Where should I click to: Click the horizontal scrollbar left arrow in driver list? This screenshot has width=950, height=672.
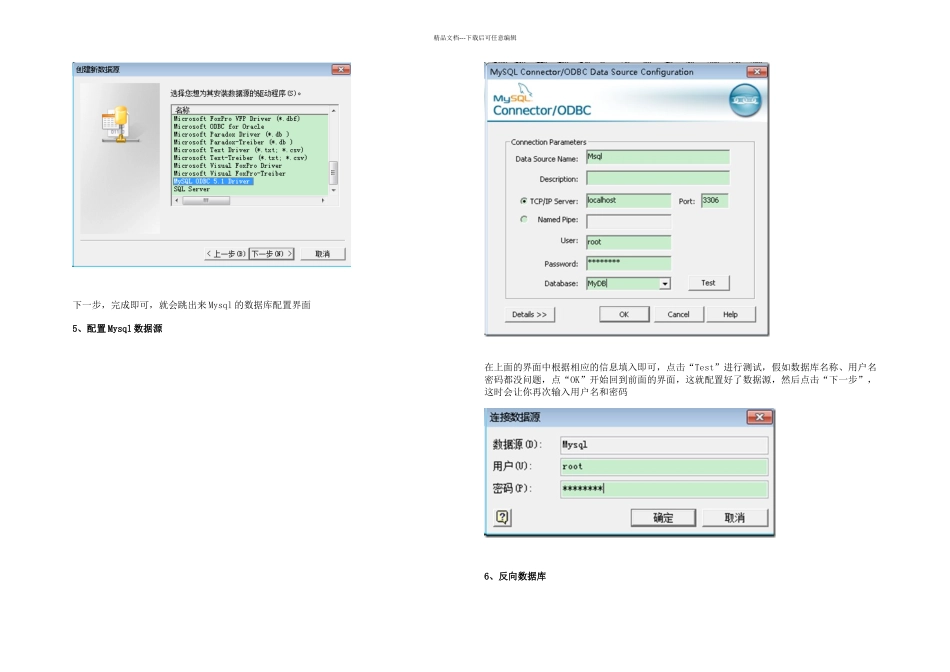[x=177, y=200]
